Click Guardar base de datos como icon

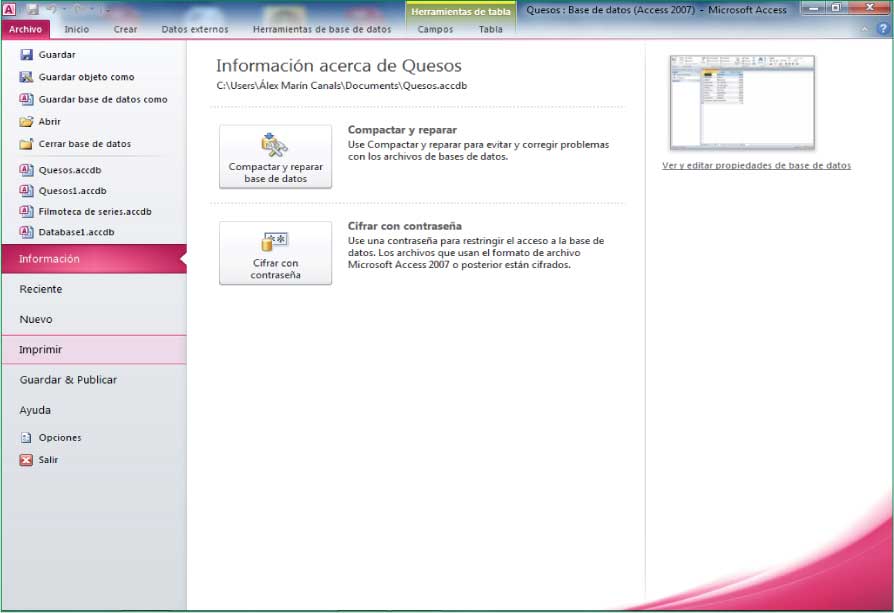(27, 100)
